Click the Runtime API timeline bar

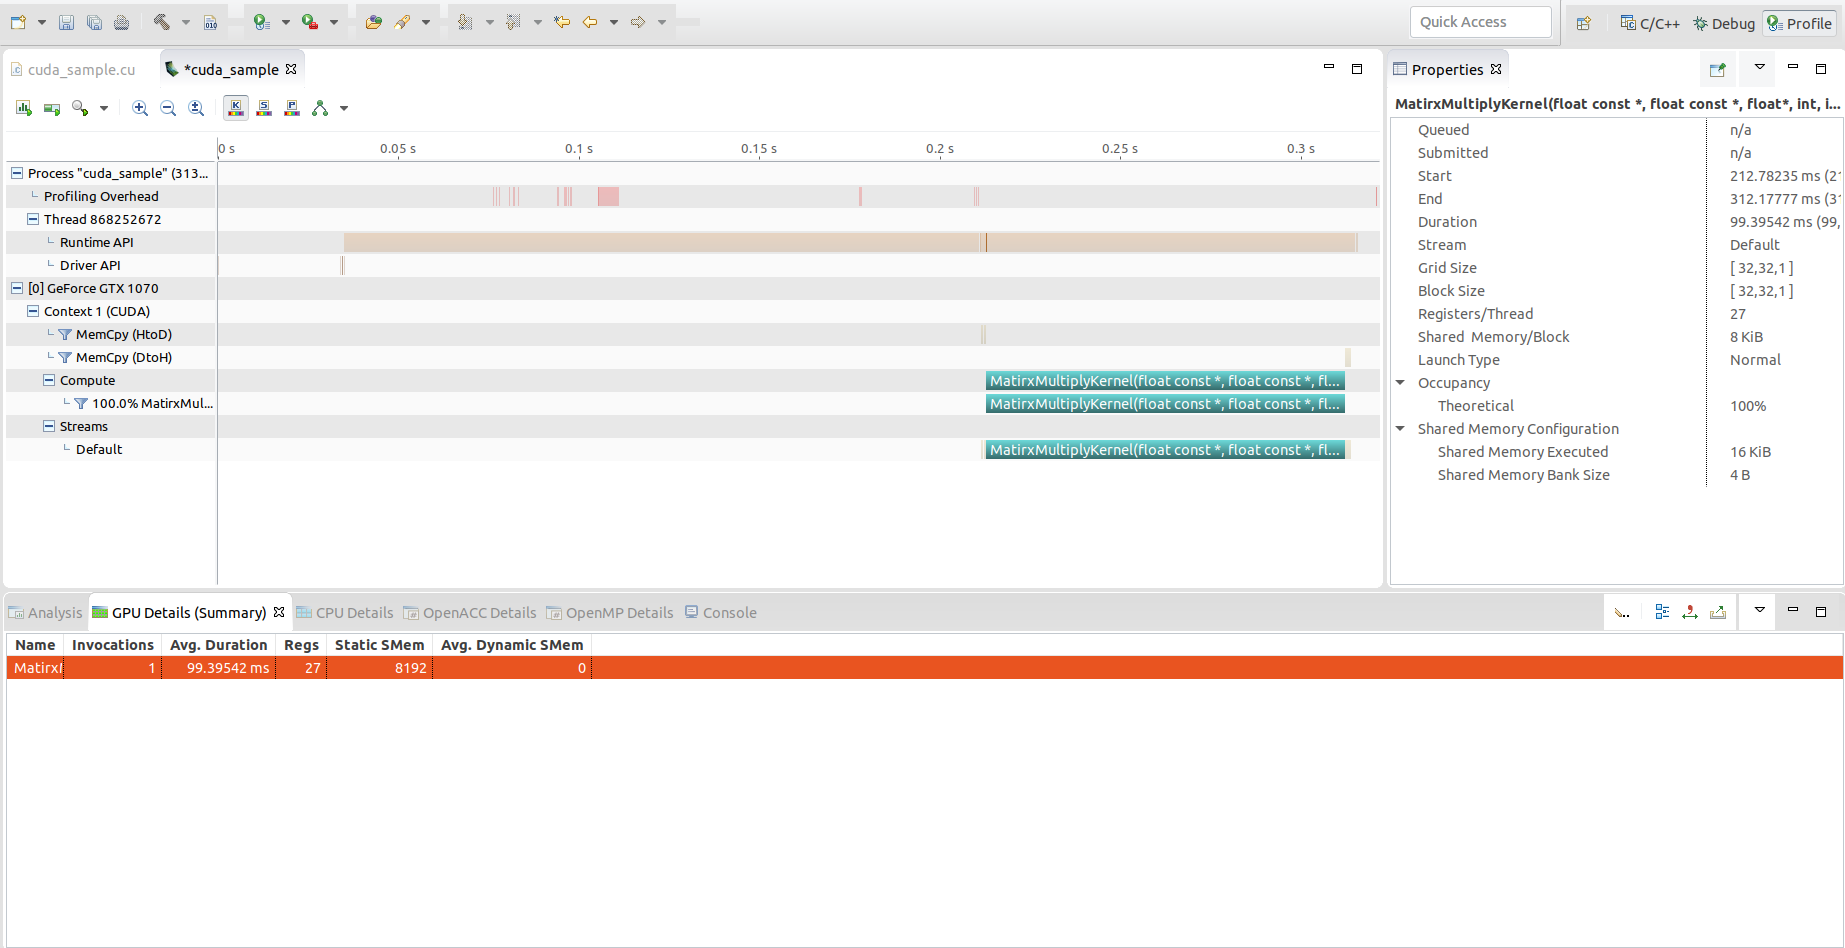850,242
